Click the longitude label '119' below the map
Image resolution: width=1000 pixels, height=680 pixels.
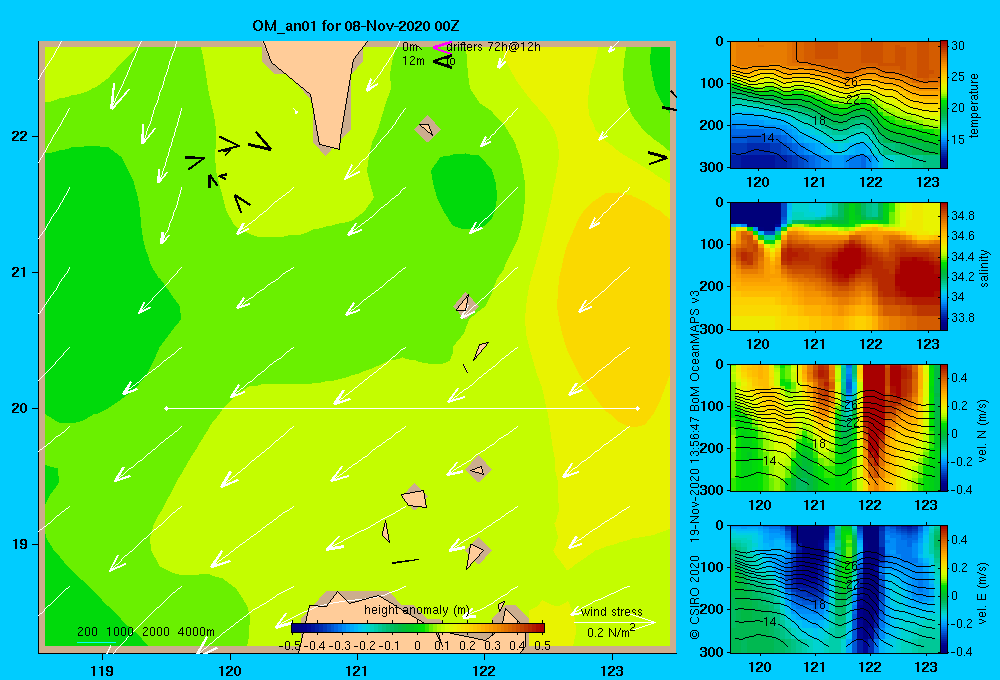pyautogui.click(x=102, y=670)
